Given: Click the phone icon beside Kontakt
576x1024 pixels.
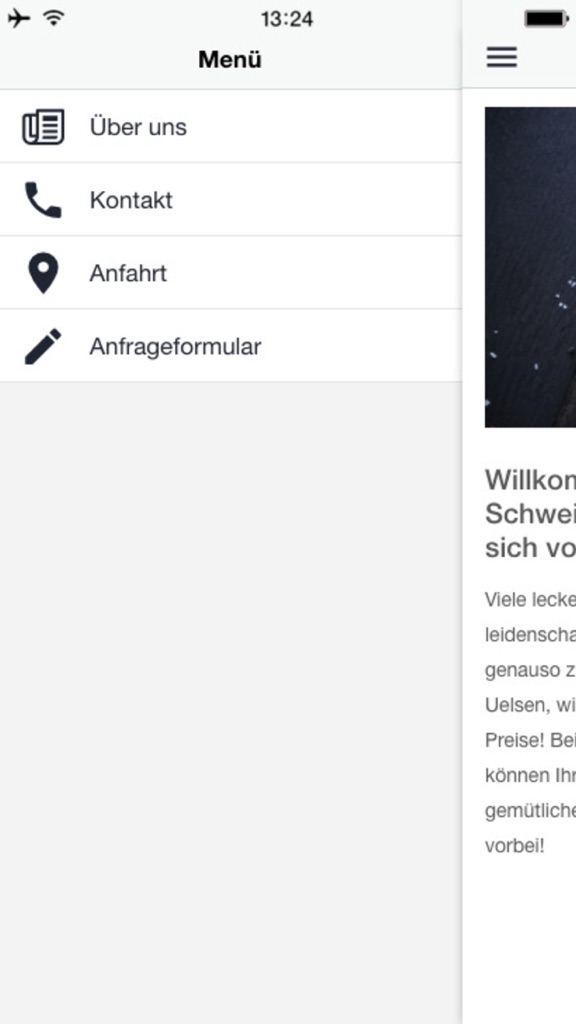Looking at the screenshot, I should (43, 200).
